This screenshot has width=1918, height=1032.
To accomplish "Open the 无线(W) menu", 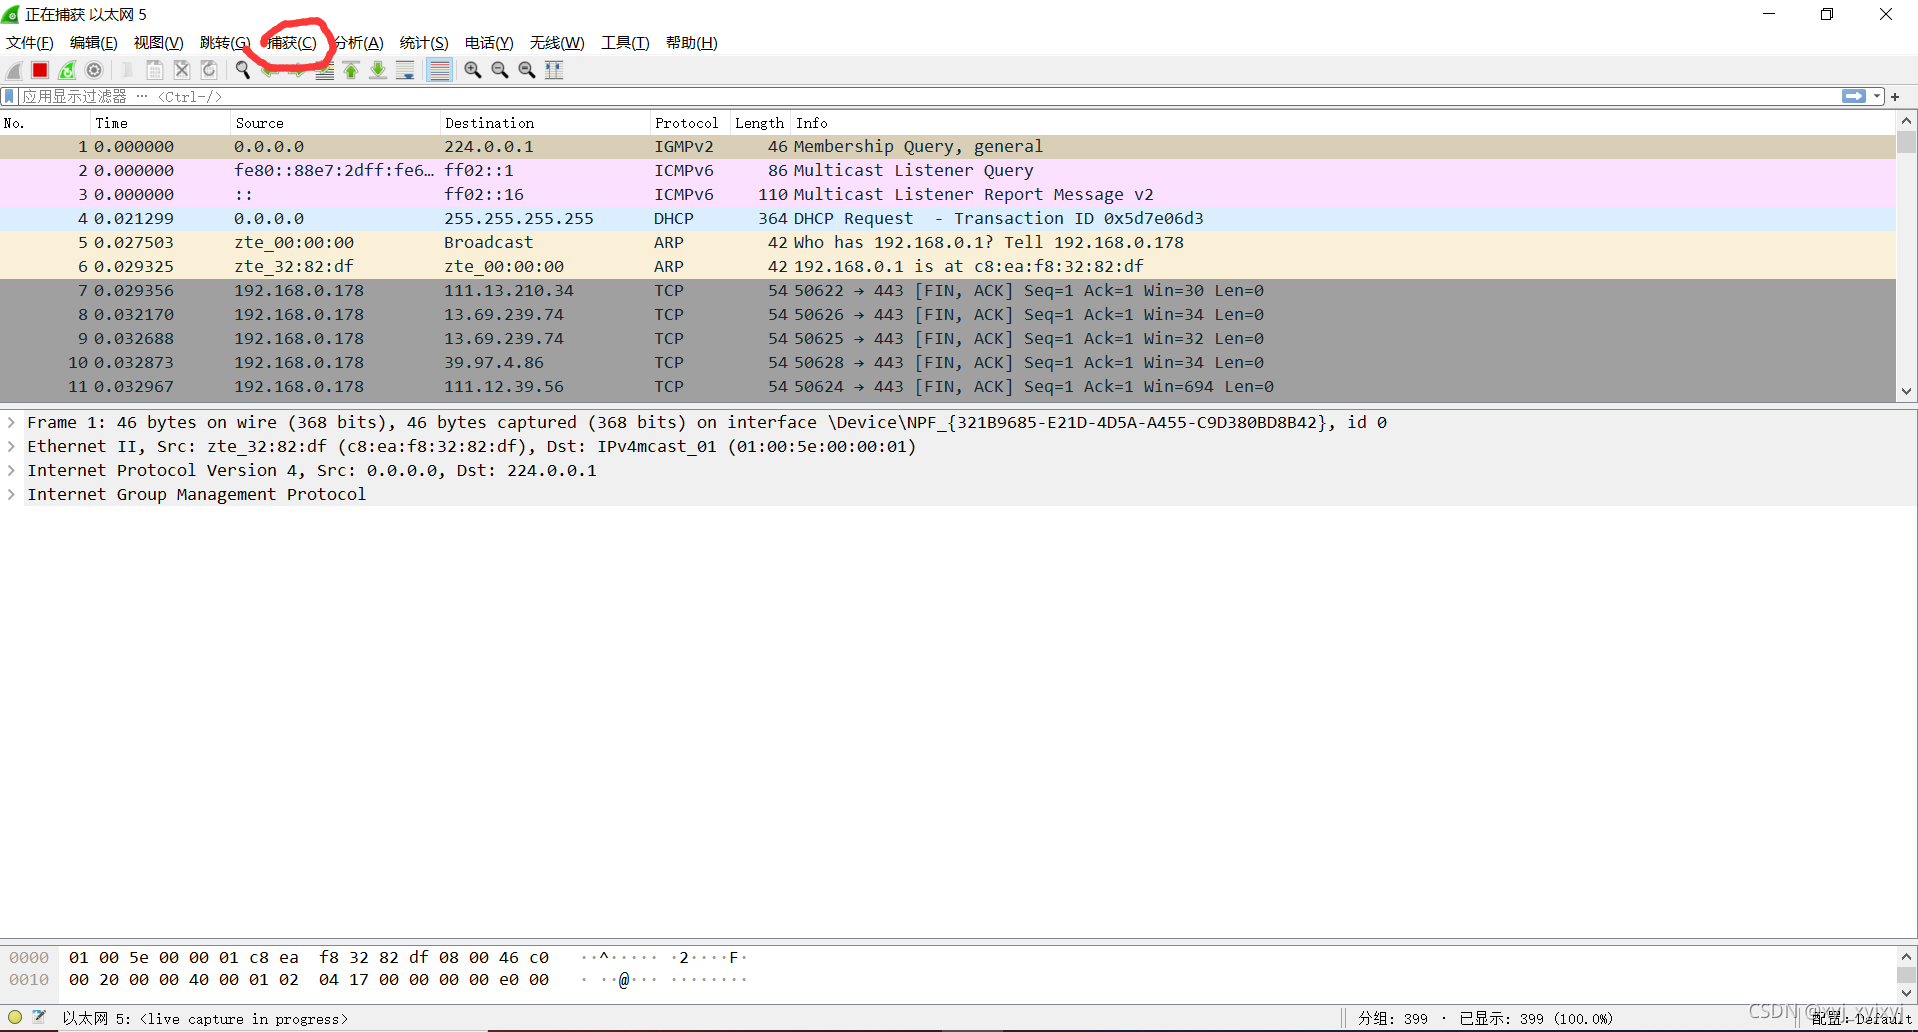I will click(557, 42).
